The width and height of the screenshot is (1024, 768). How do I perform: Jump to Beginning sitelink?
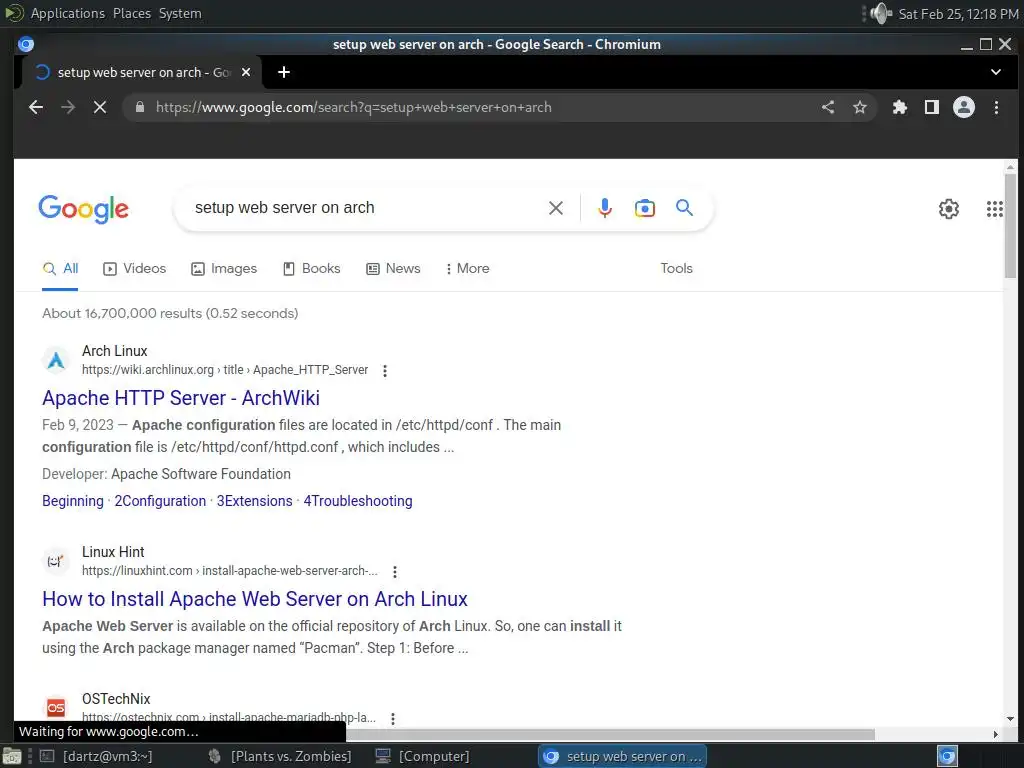coord(72,501)
